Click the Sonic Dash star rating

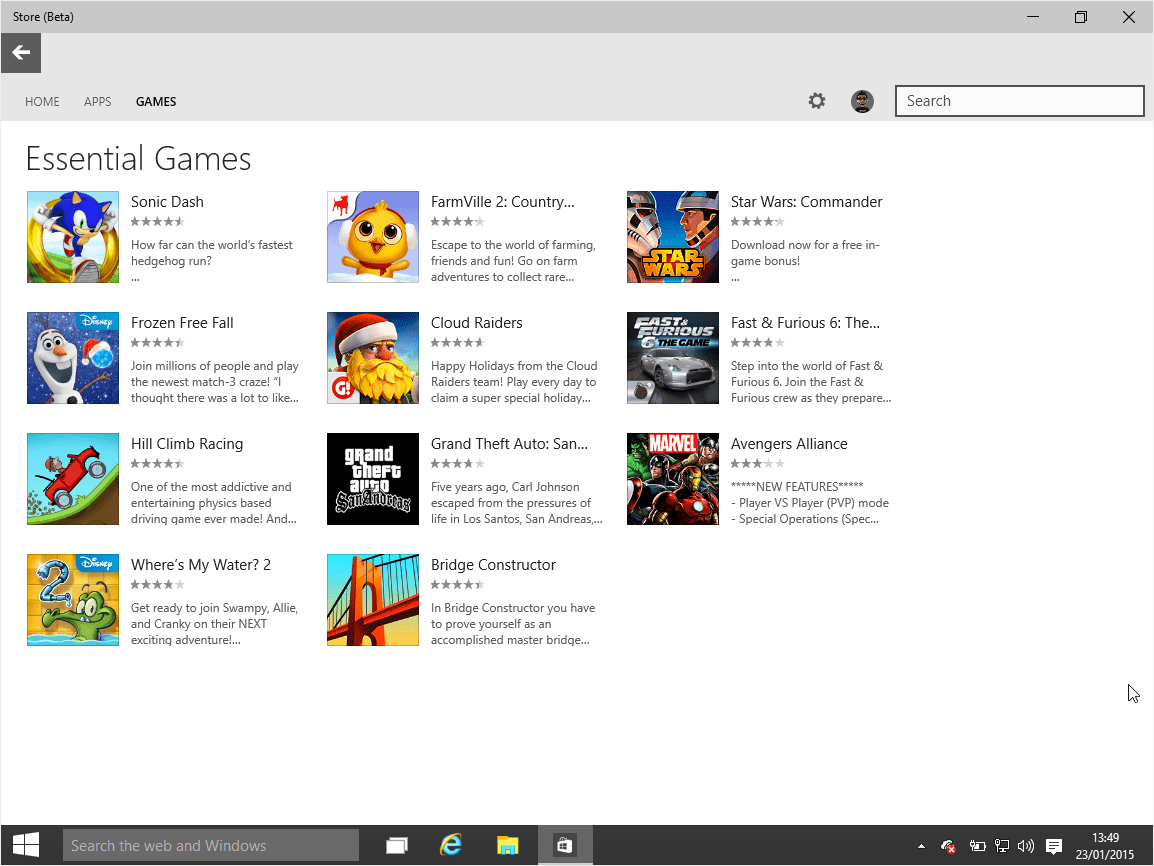pyautogui.click(x=157, y=221)
